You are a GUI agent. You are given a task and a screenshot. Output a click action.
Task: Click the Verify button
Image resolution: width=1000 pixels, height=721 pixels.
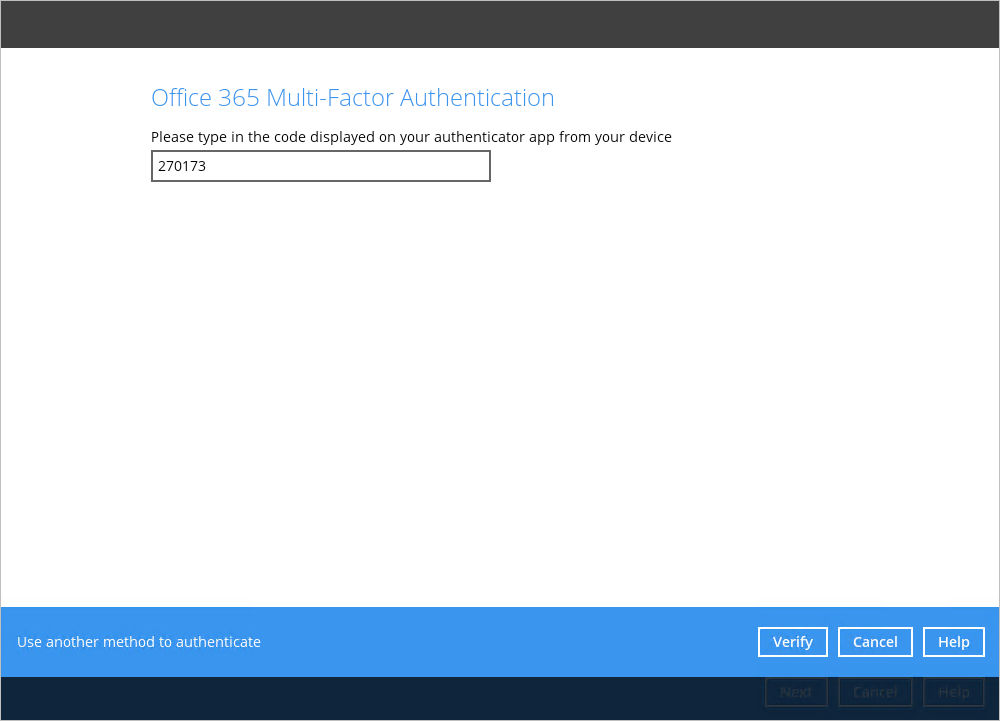[792, 642]
